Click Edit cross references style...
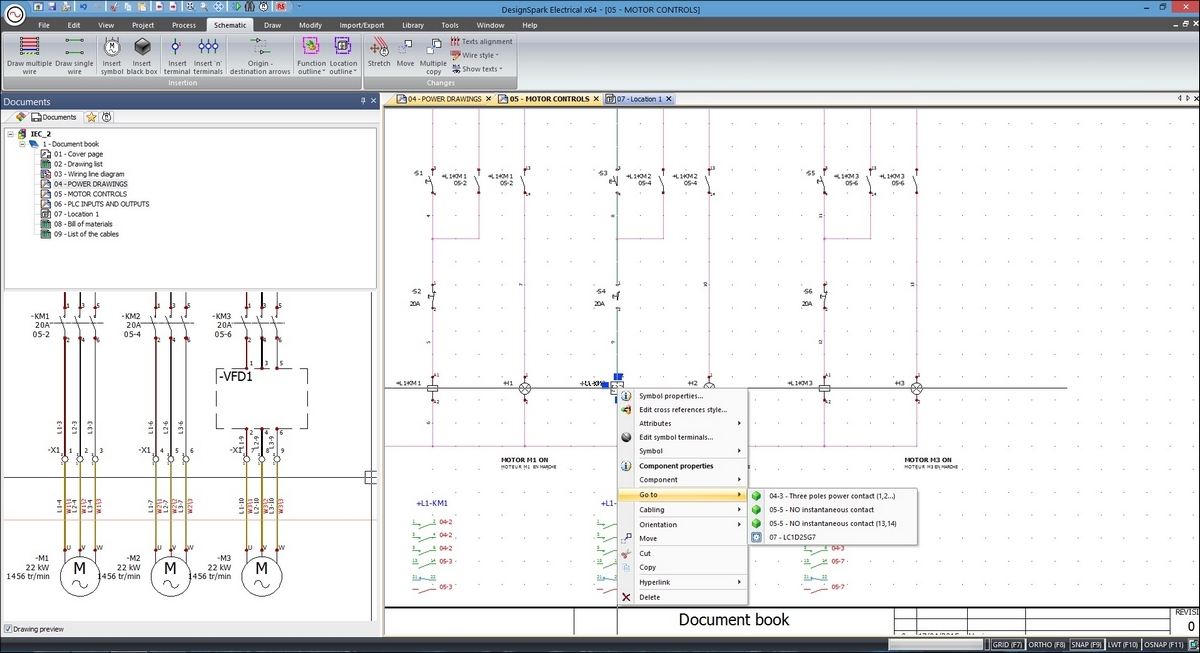The width and height of the screenshot is (1200, 653). 682,409
